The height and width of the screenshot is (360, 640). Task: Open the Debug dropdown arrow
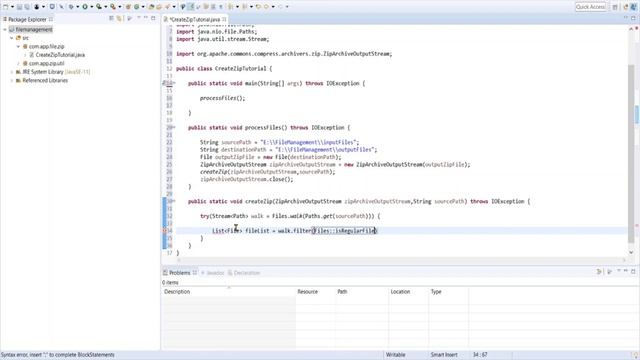pyautogui.click(x=78, y=7)
